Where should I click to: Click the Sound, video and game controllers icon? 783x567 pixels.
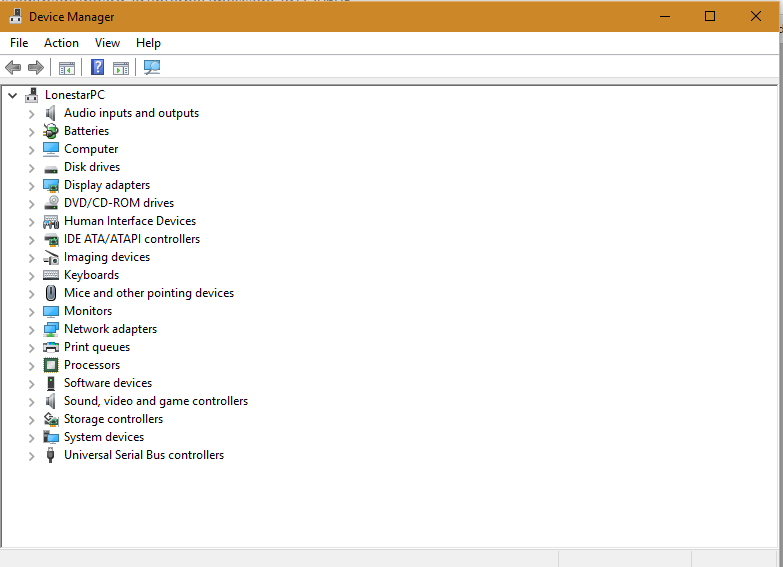click(x=50, y=401)
